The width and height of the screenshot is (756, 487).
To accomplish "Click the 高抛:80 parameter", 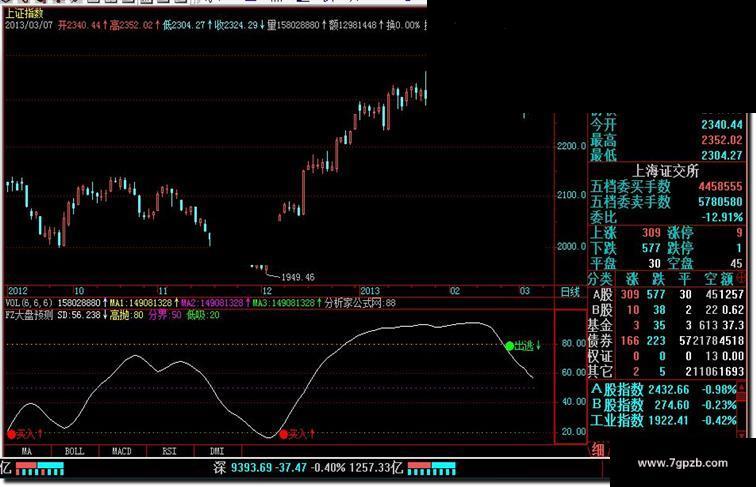I will tap(126, 315).
